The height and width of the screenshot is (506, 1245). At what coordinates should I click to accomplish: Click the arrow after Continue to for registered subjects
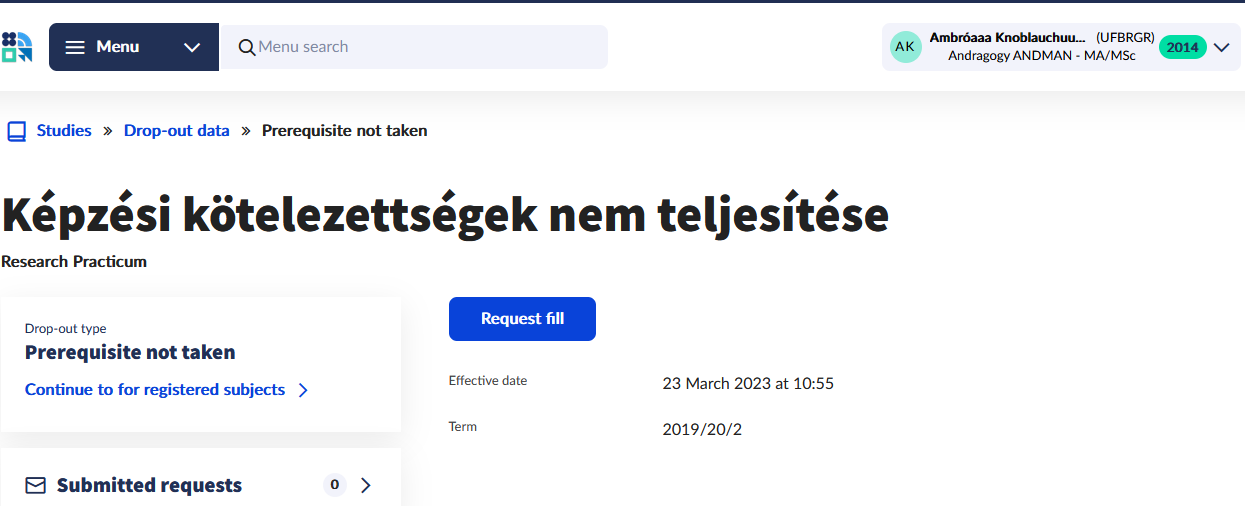click(304, 390)
